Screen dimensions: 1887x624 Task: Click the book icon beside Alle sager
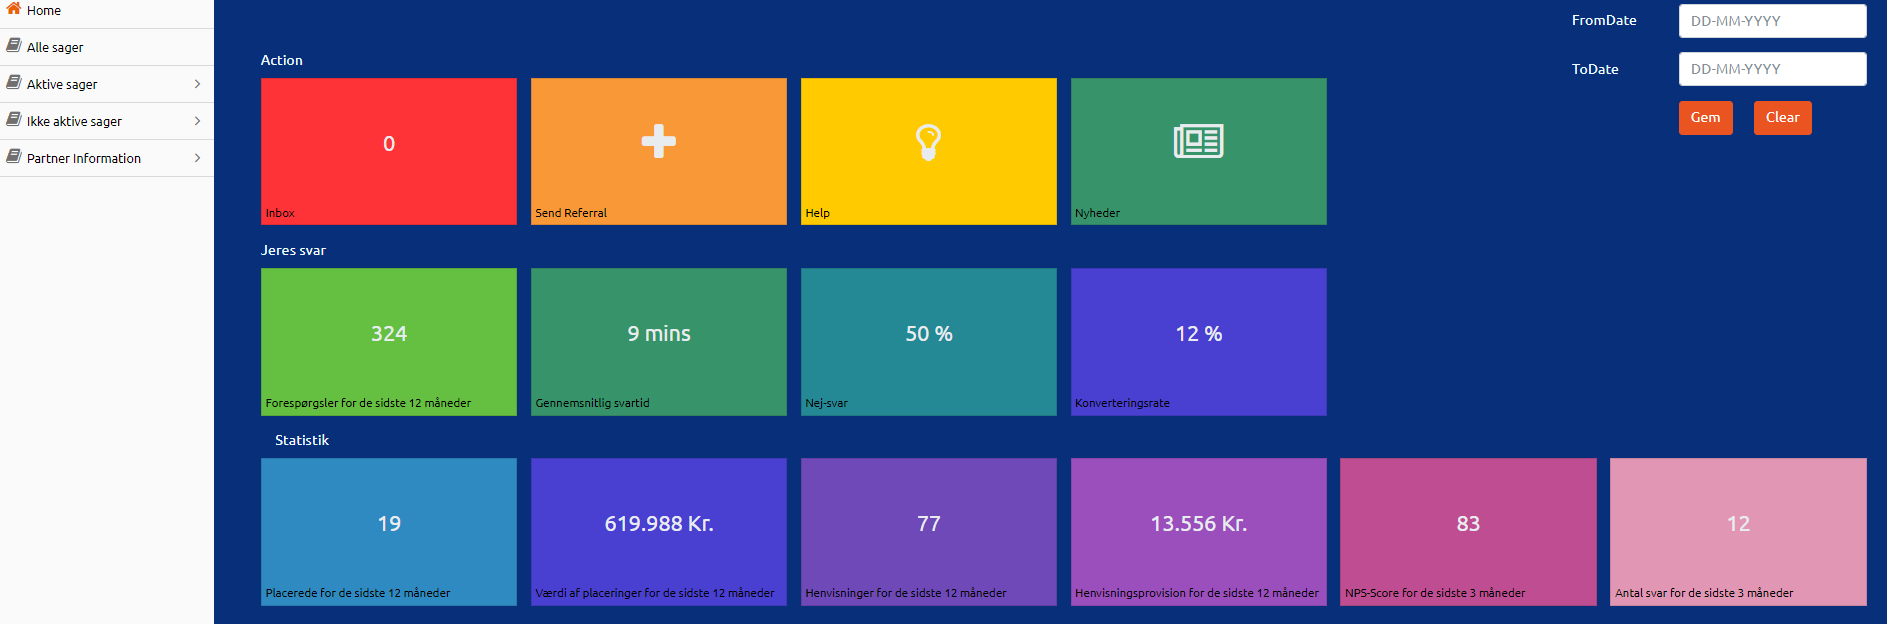[x=14, y=46]
